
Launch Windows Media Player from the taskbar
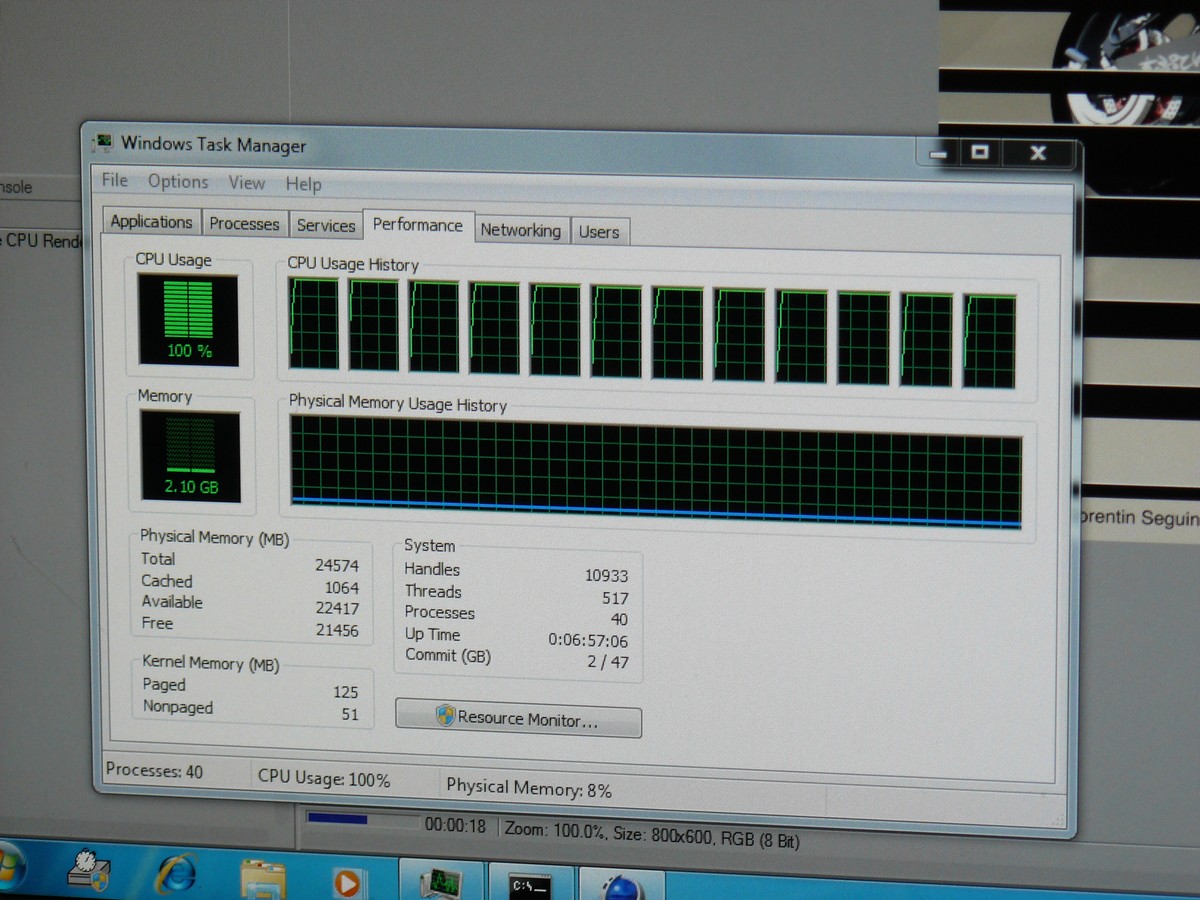click(348, 882)
